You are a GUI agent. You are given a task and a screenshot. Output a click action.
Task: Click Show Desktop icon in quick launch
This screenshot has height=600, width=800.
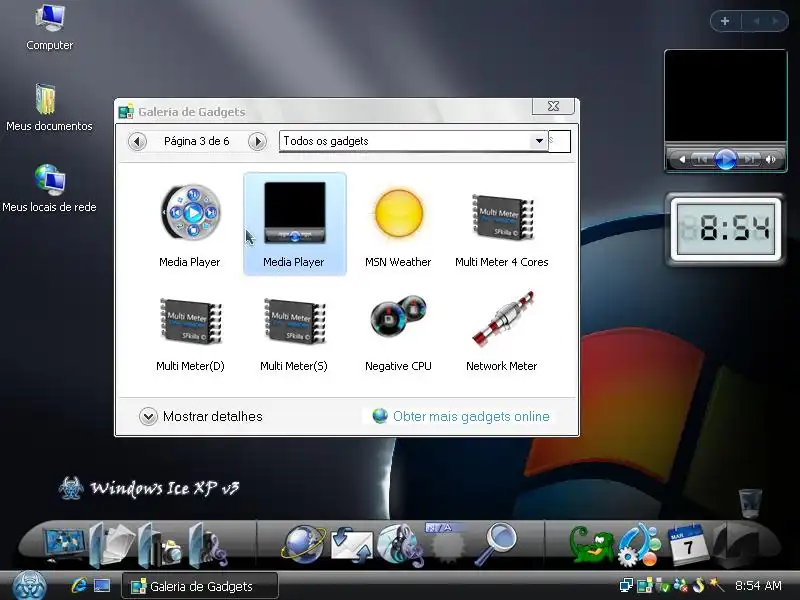coord(102,586)
